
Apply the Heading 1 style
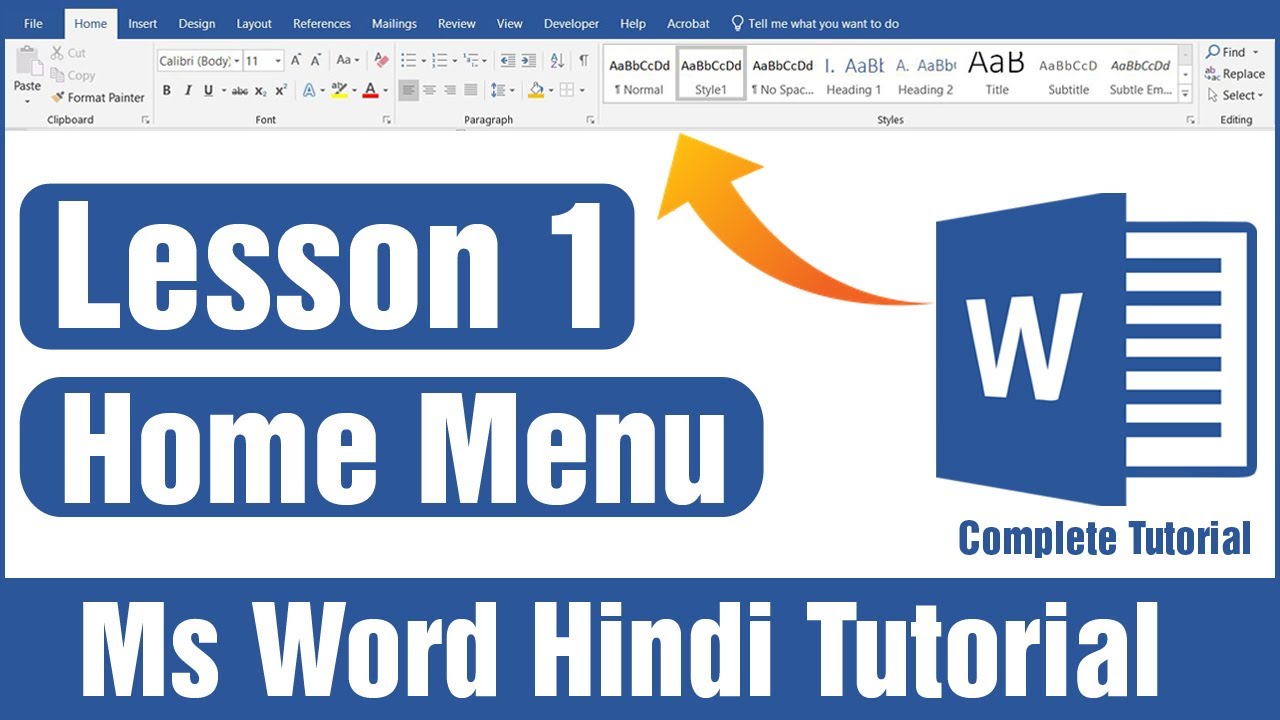coord(854,74)
